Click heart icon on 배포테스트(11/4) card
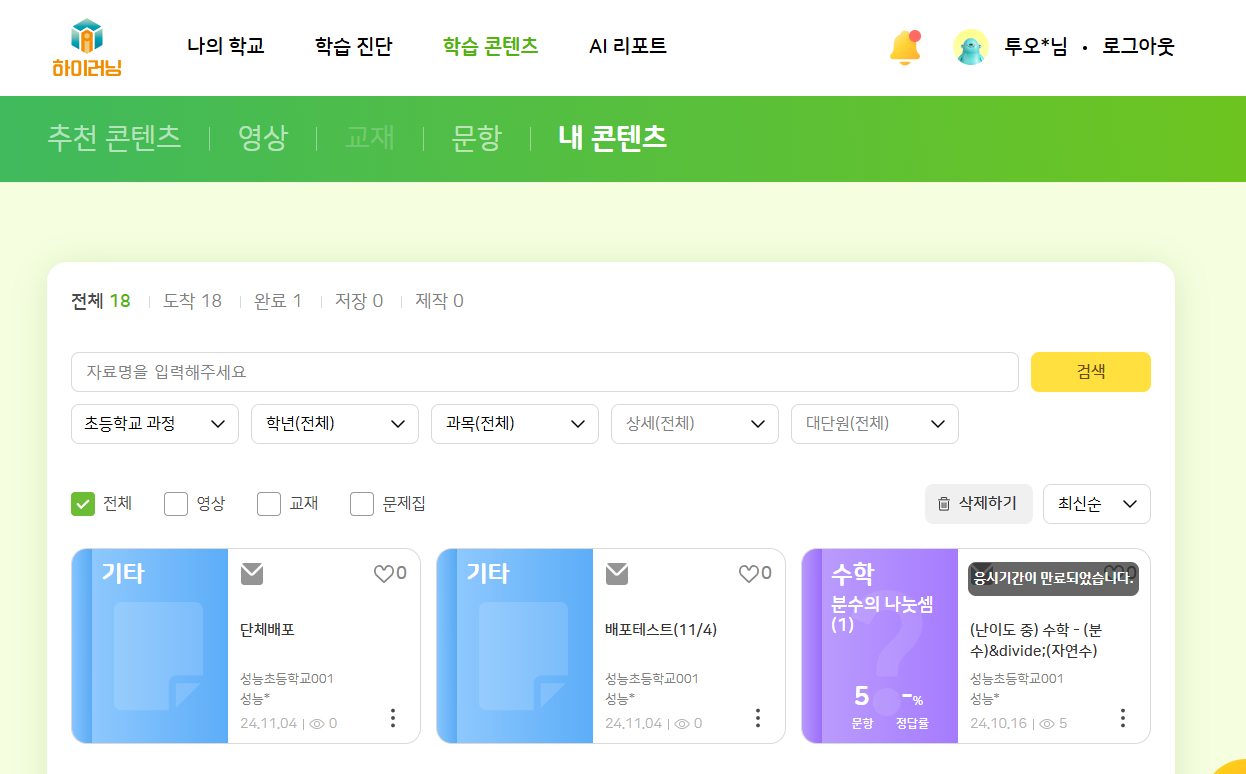 tap(748, 573)
